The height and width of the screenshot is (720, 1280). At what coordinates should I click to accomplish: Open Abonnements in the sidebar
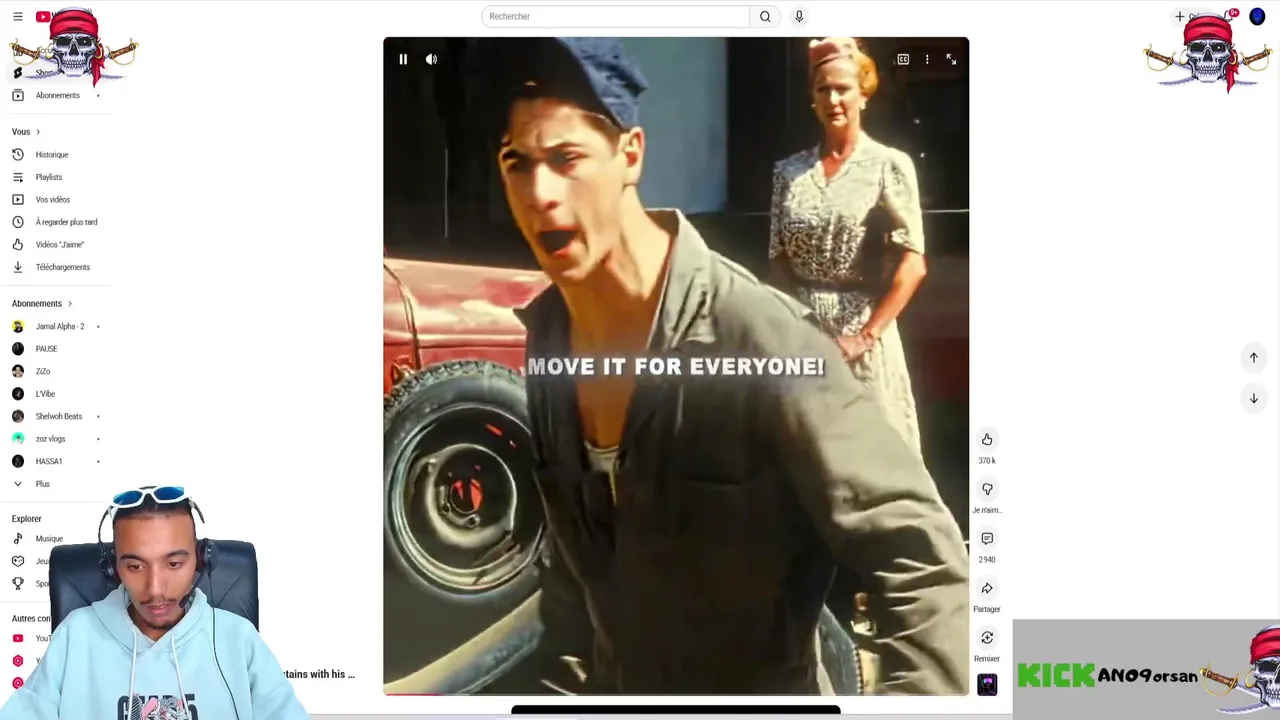[57, 95]
